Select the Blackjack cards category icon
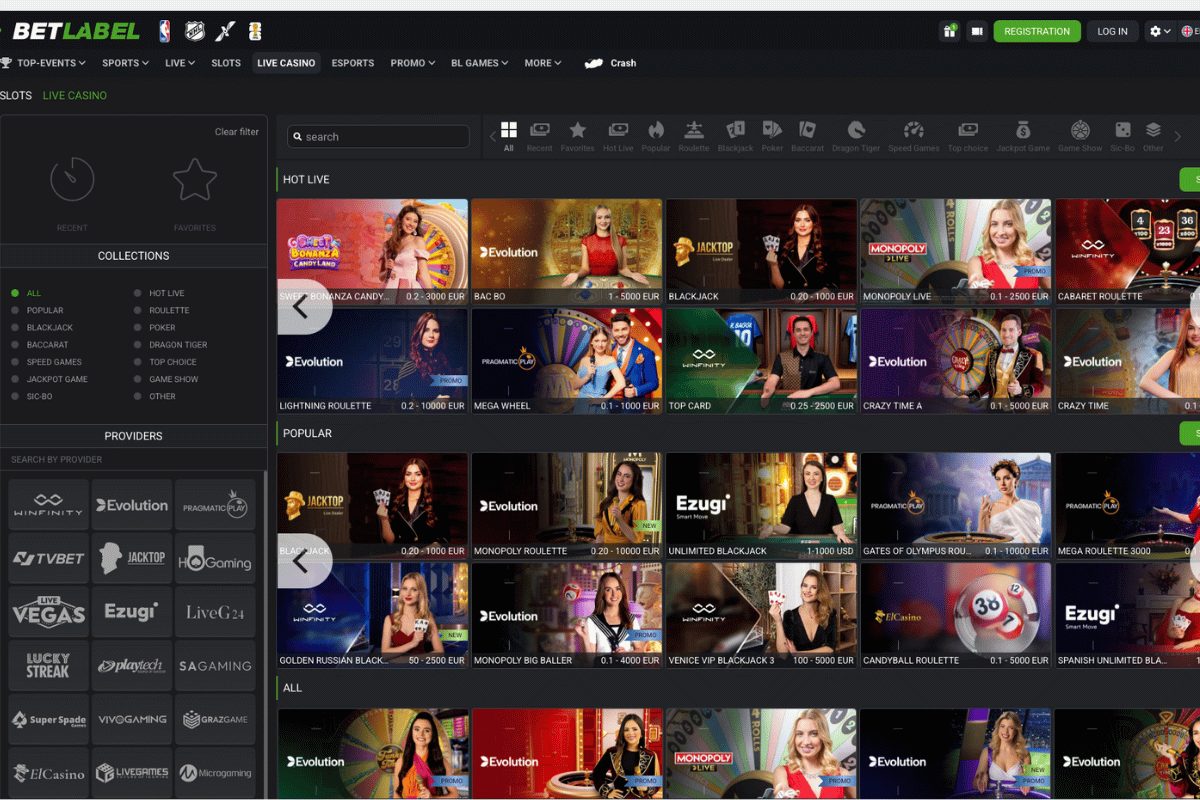Viewport: 1200px width, 800px height. [735, 136]
